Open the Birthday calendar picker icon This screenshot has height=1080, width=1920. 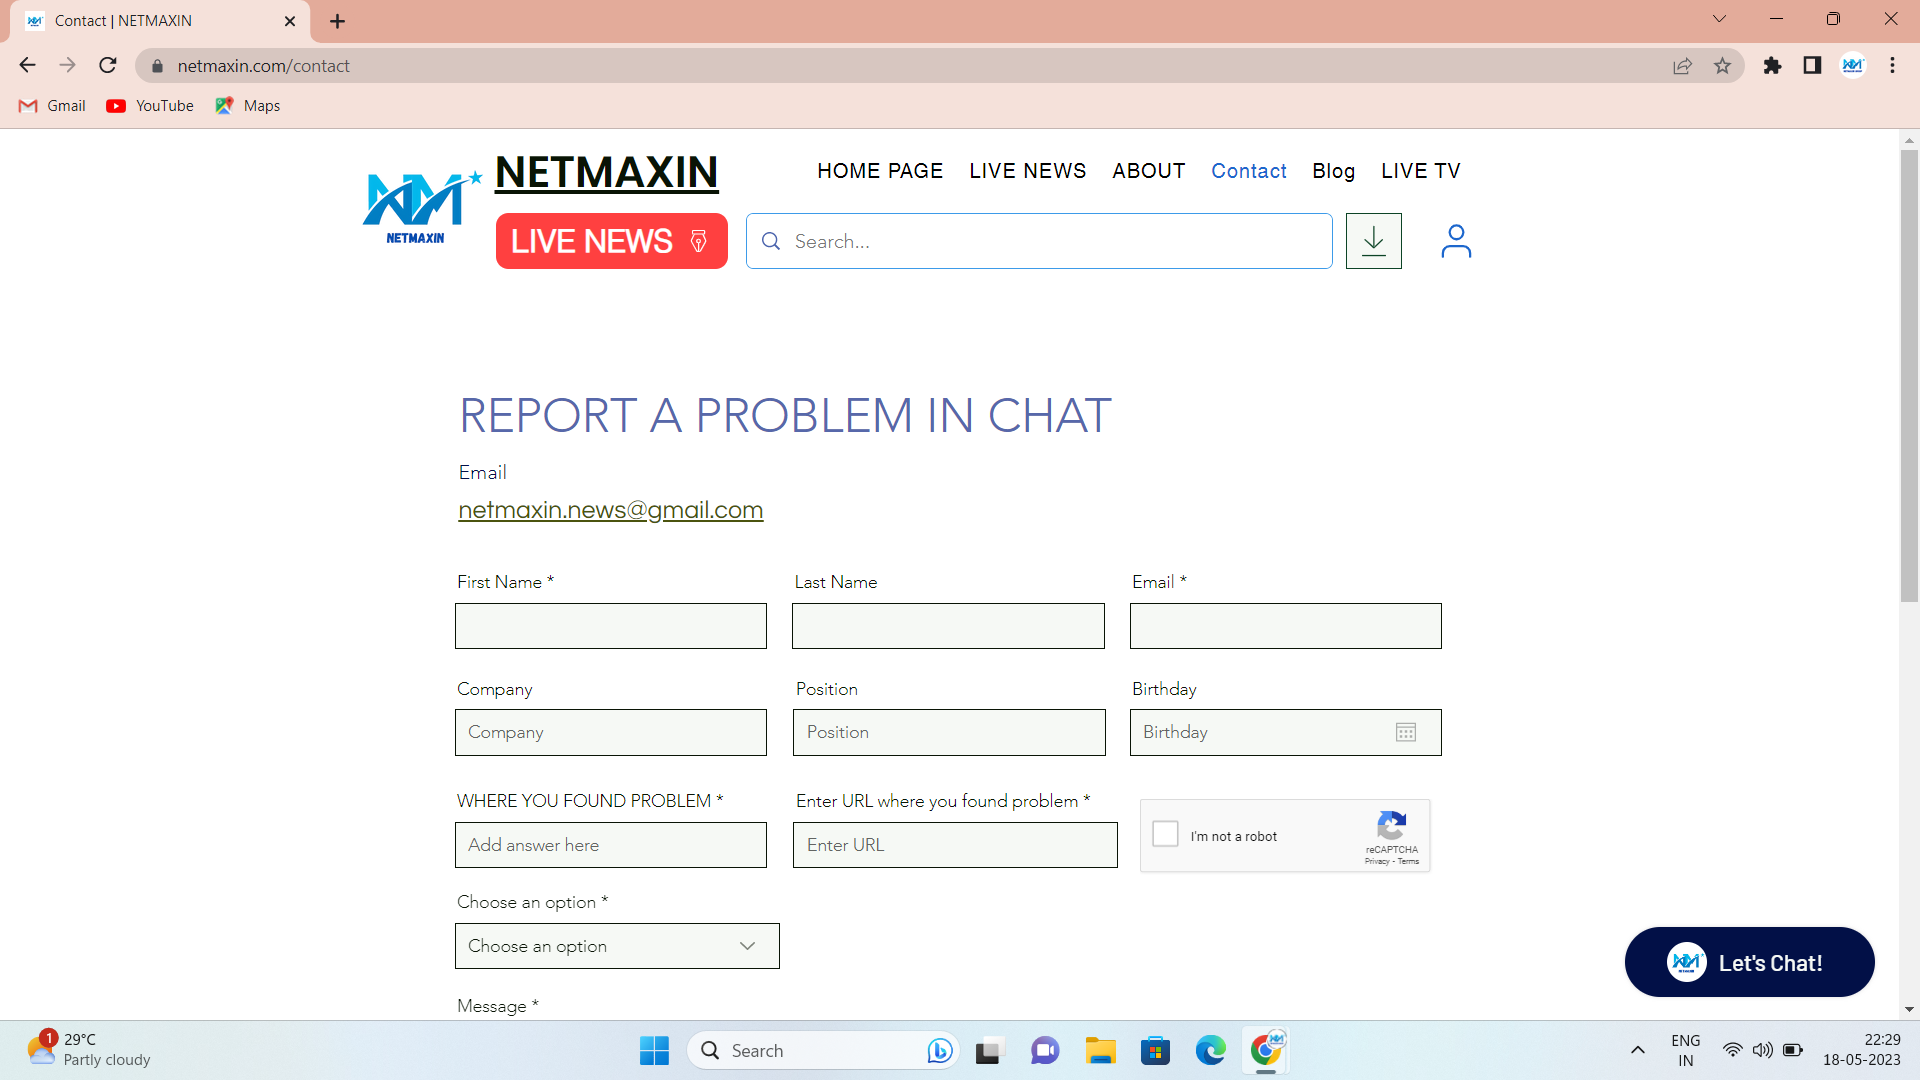[1405, 732]
